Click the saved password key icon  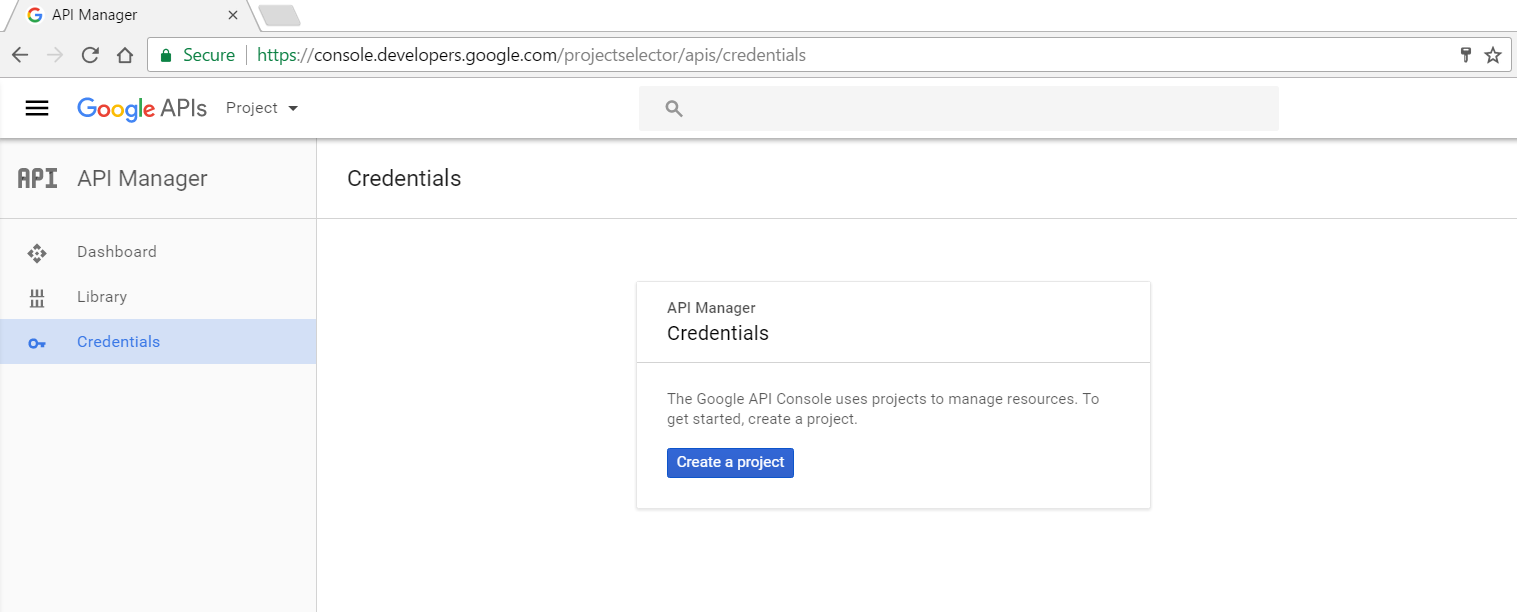coord(1466,55)
